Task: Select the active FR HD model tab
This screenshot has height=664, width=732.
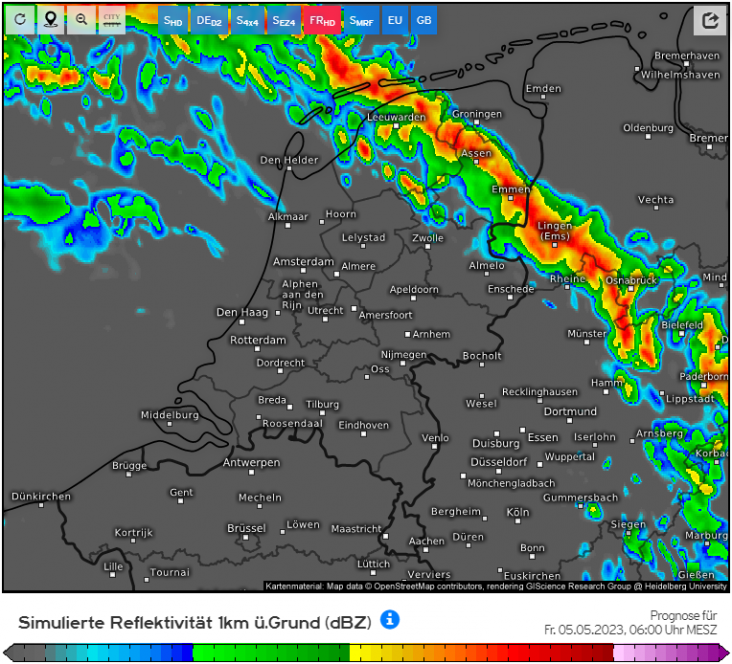Action: click(x=322, y=20)
